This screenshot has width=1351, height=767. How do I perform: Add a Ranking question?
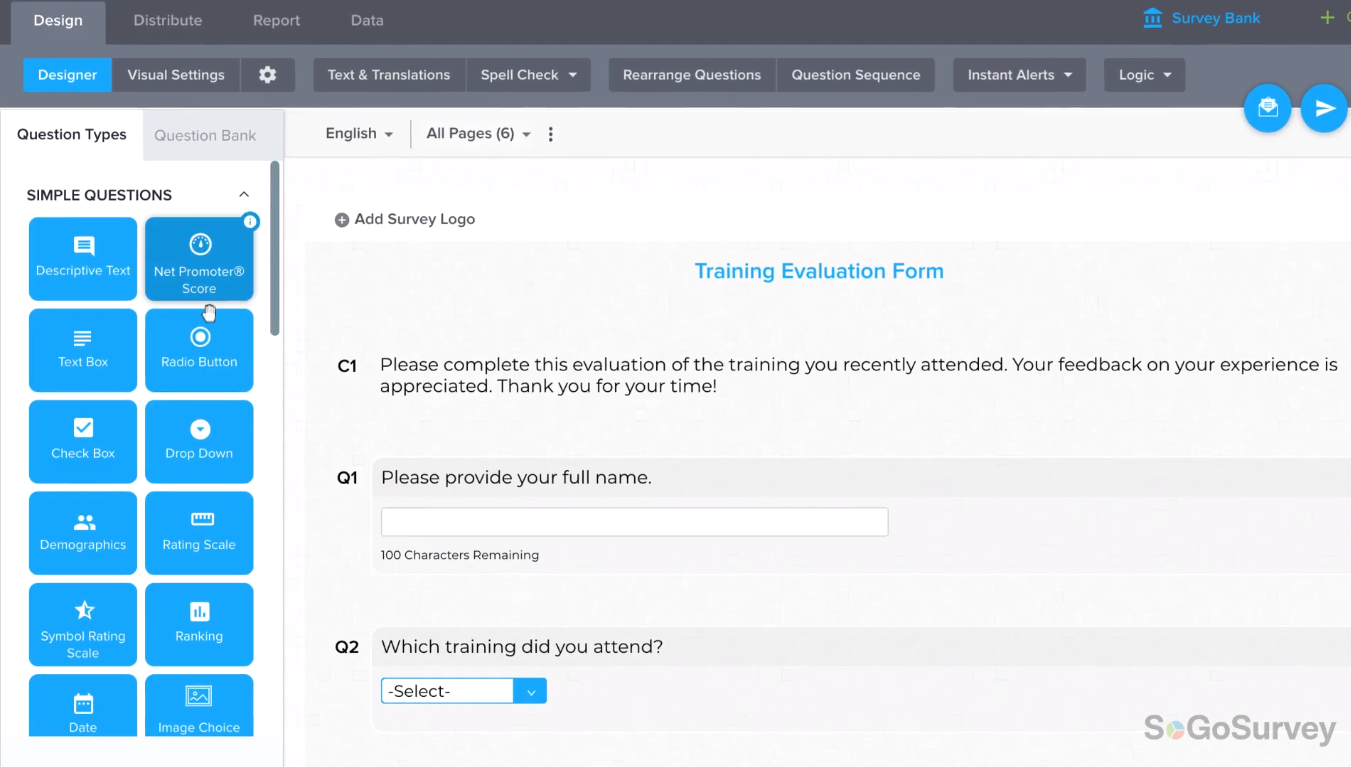[x=199, y=624]
